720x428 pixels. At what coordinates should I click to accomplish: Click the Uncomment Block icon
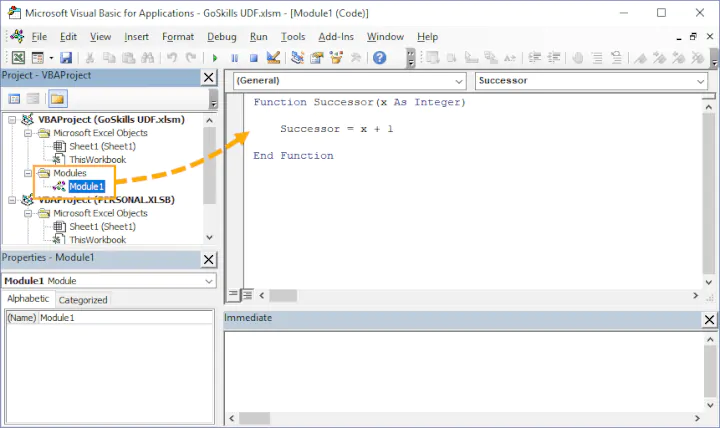(x=616, y=58)
